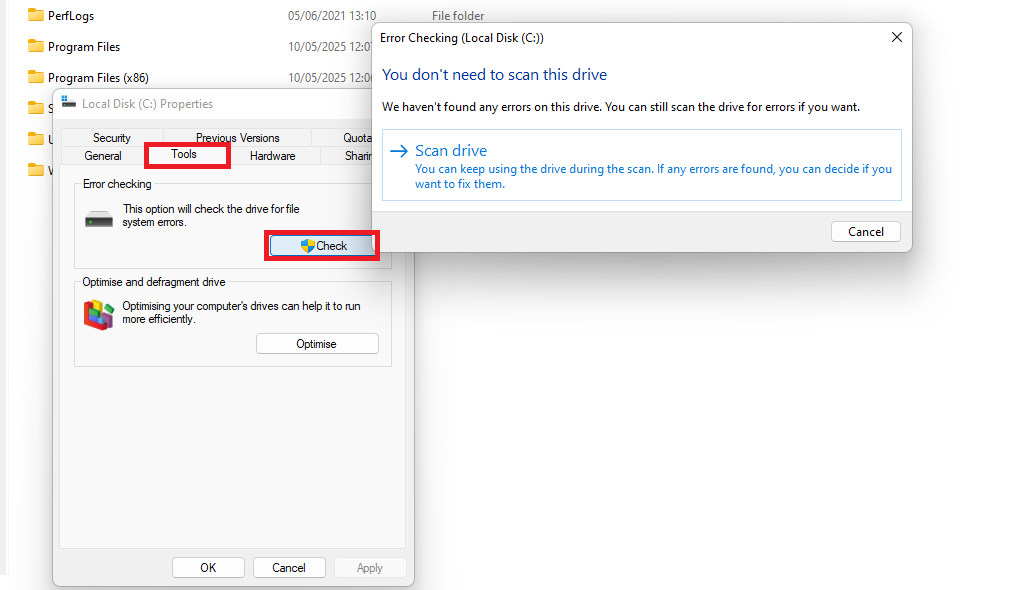
Task: Click the description You can keep using the drive
Action: click(653, 176)
